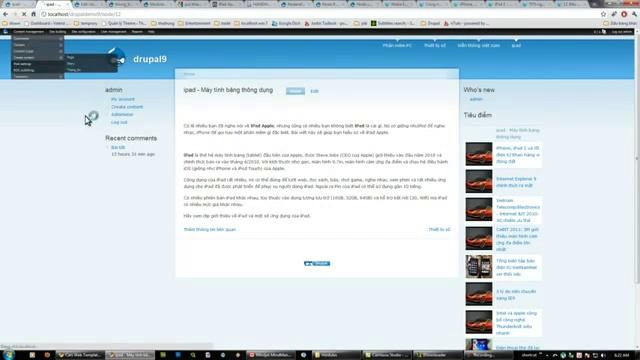
Task: Open the Windows Start button
Action: [x=8, y=355]
